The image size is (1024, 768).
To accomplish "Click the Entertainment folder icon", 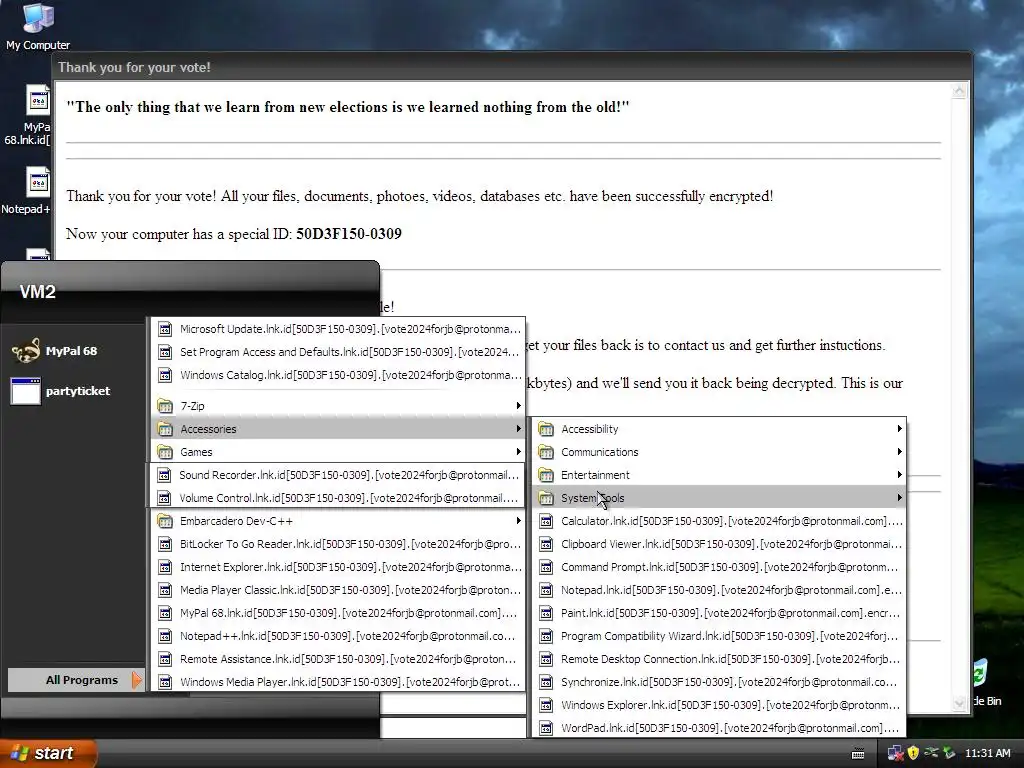I will click(x=546, y=475).
